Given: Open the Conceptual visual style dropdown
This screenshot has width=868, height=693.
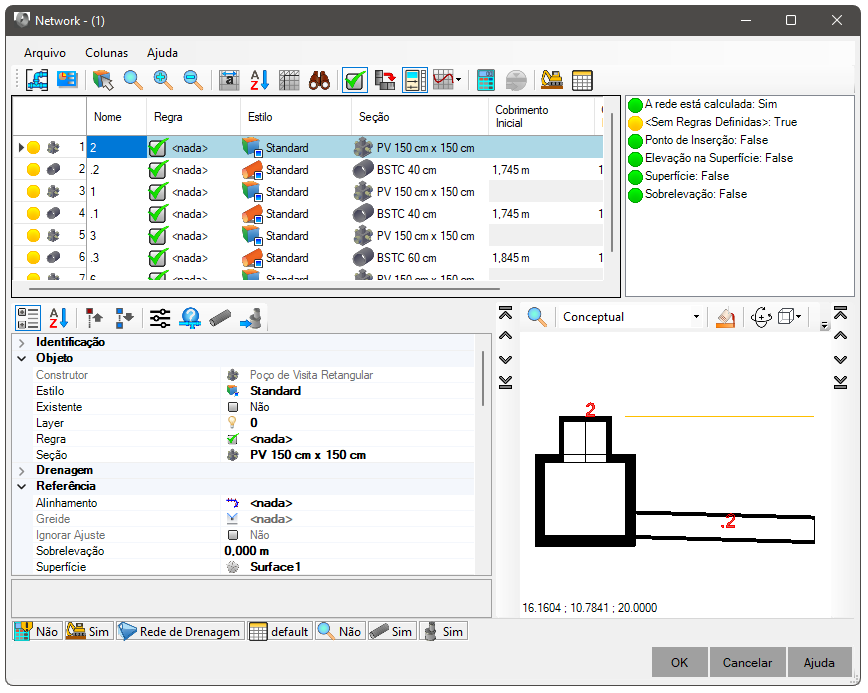Looking at the screenshot, I should tap(696, 317).
